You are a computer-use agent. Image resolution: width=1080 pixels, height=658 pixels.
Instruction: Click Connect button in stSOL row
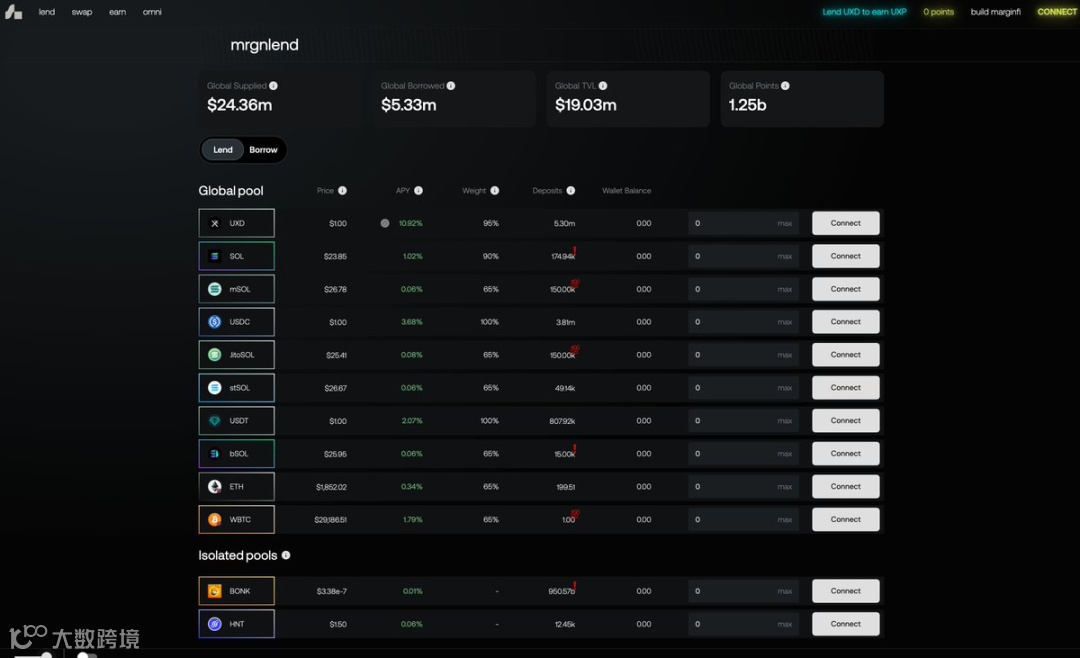pyautogui.click(x=846, y=388)
